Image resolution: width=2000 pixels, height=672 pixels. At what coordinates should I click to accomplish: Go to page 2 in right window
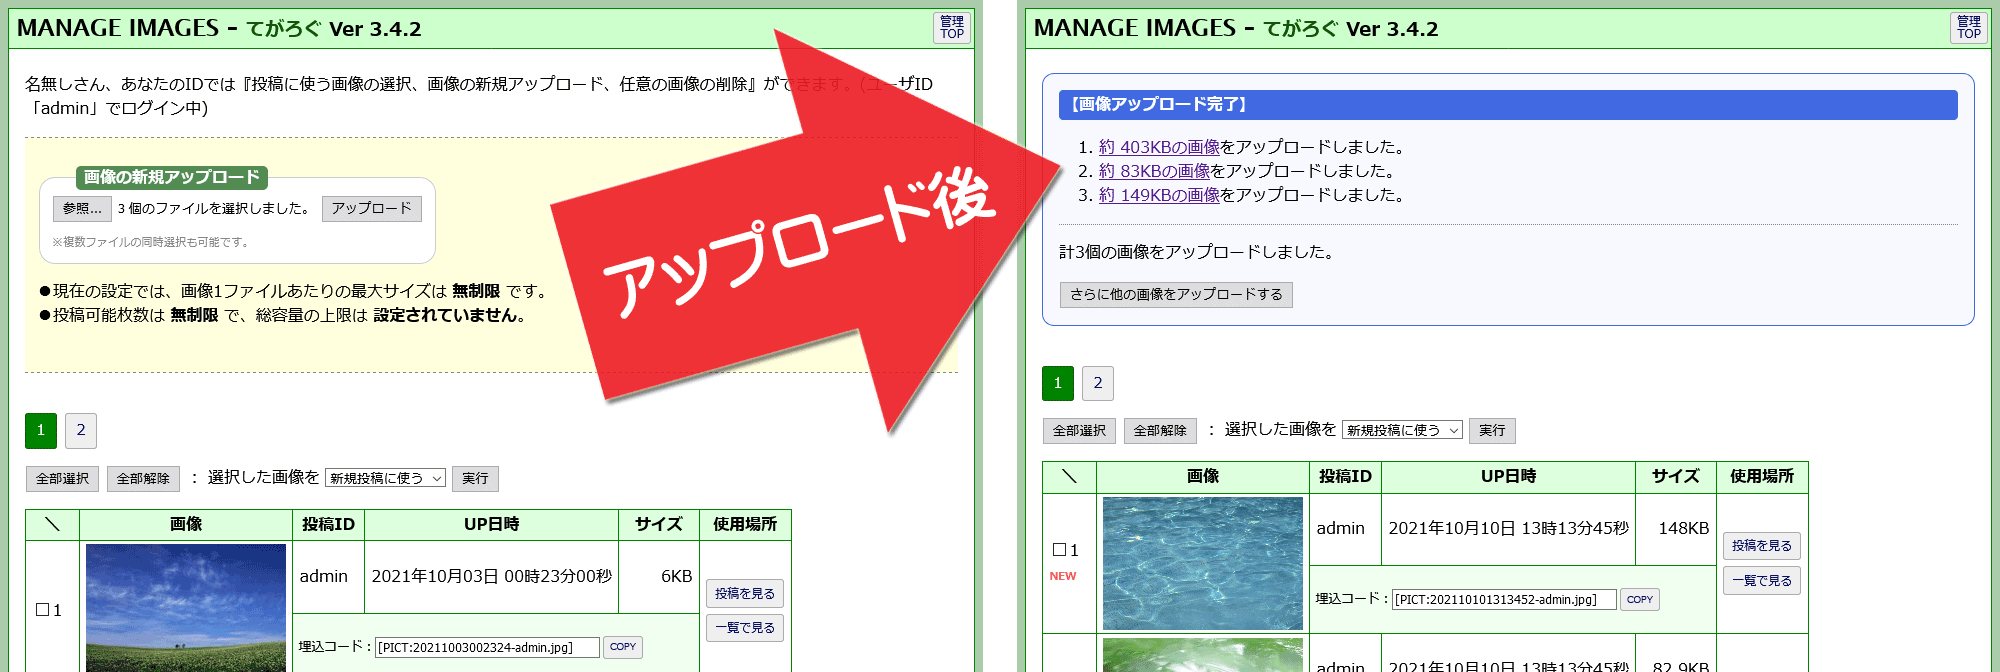click(1098, 383)
